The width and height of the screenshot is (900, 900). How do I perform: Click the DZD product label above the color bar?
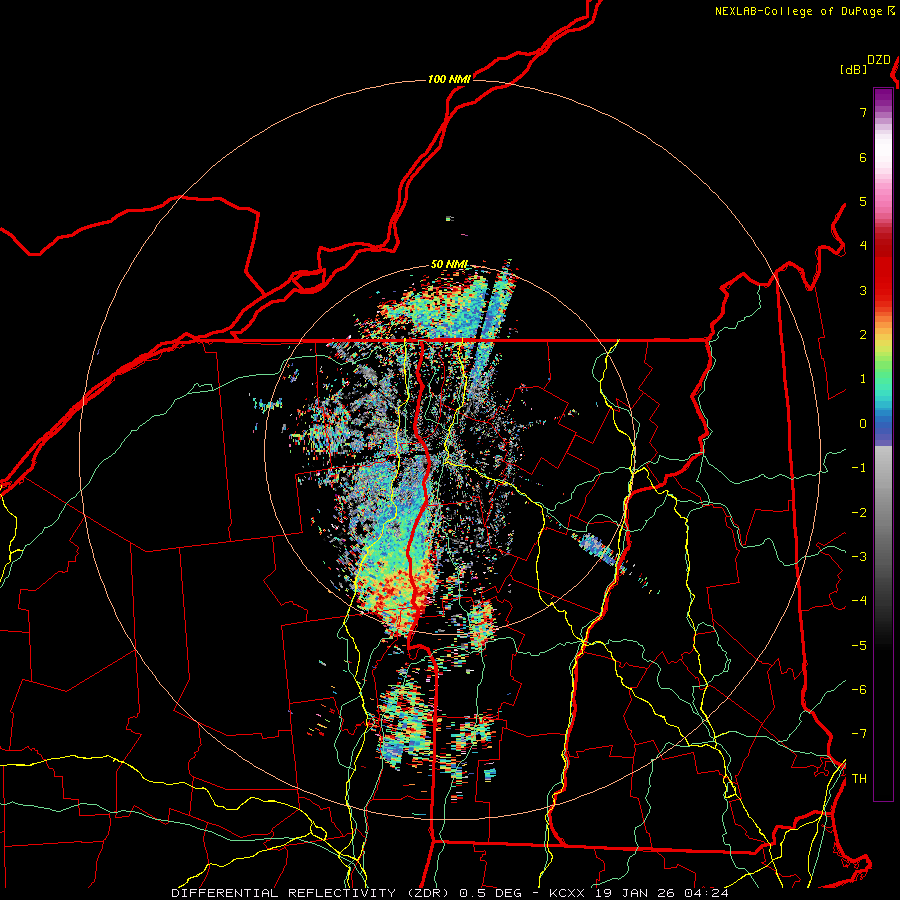(879, 60)
